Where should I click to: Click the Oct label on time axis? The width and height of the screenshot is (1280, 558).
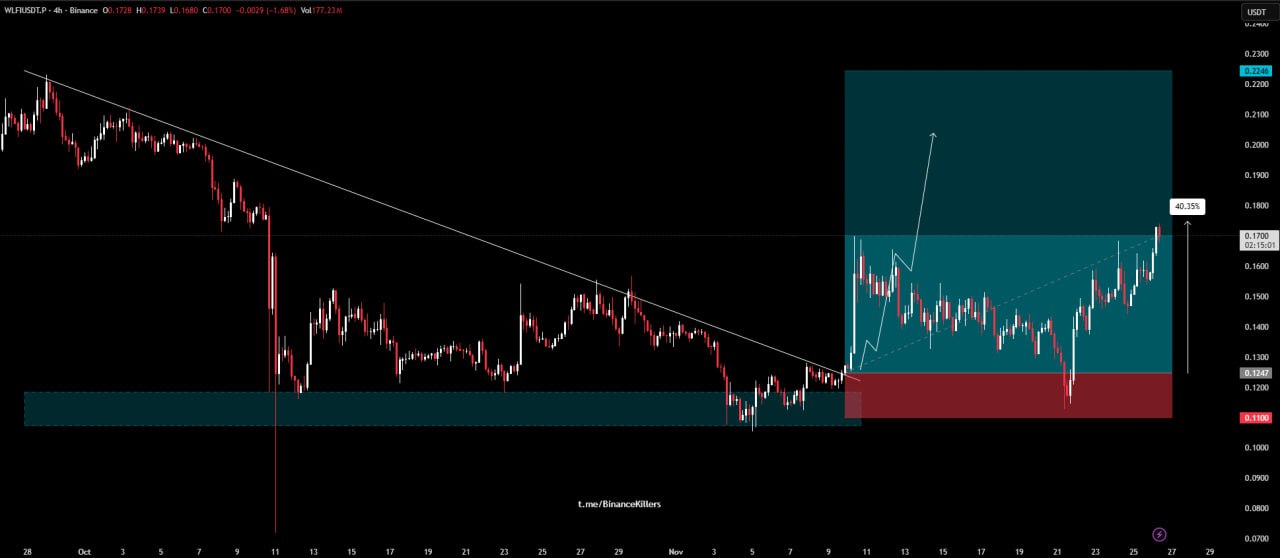pos(85,551)
